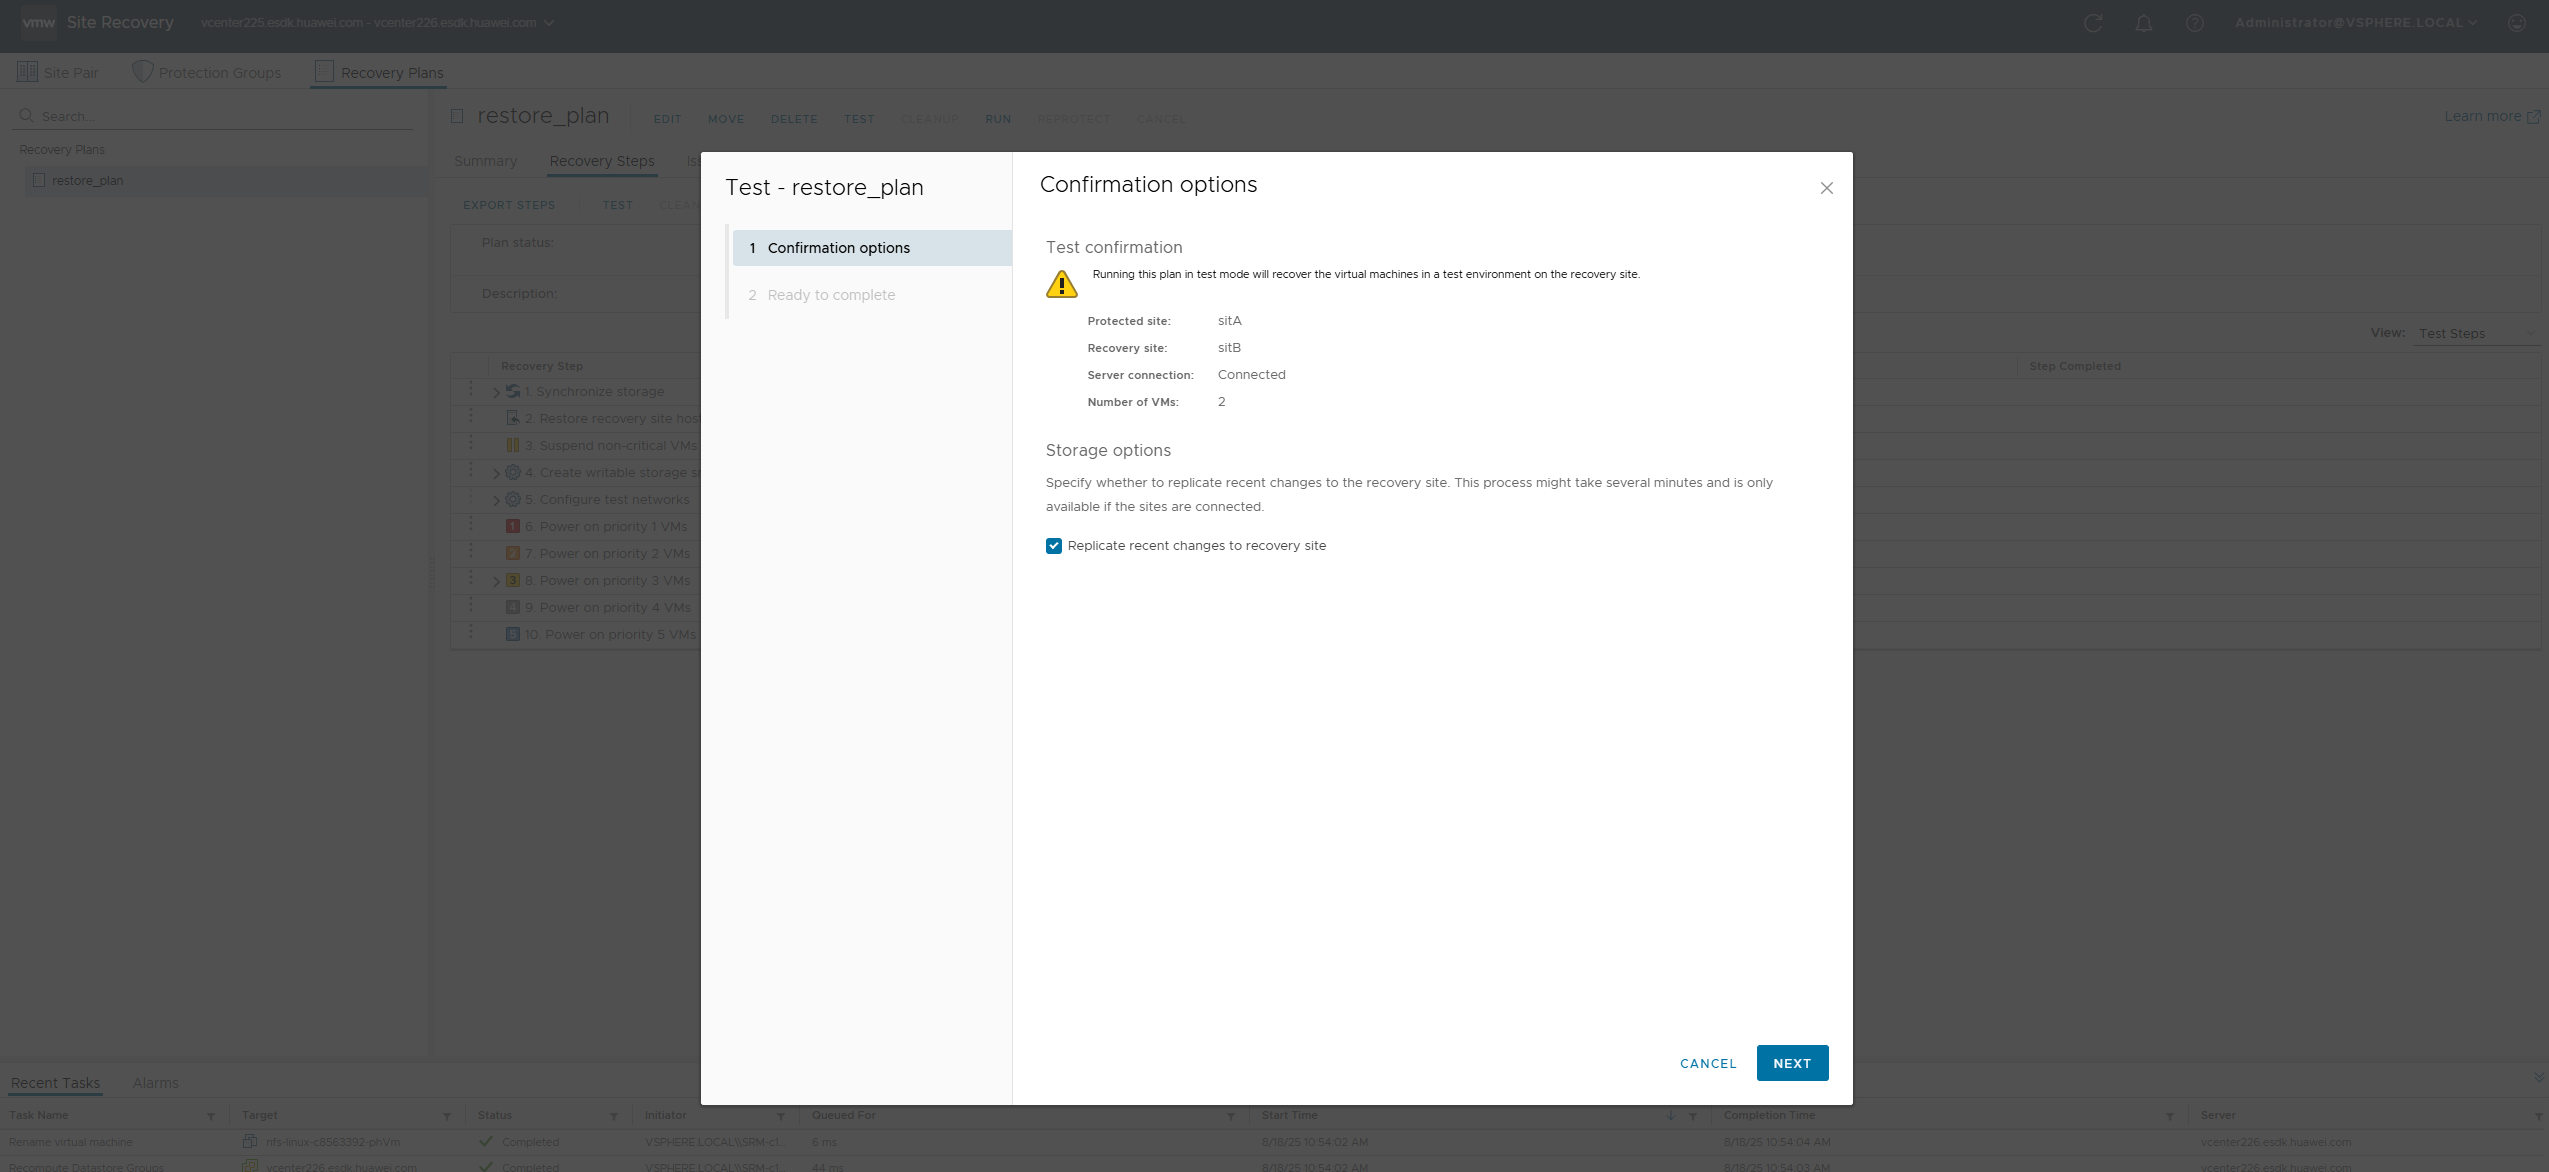Uncheck Replicate recent changes to recovery site

pyautogui.click(x=1054, y=546)
